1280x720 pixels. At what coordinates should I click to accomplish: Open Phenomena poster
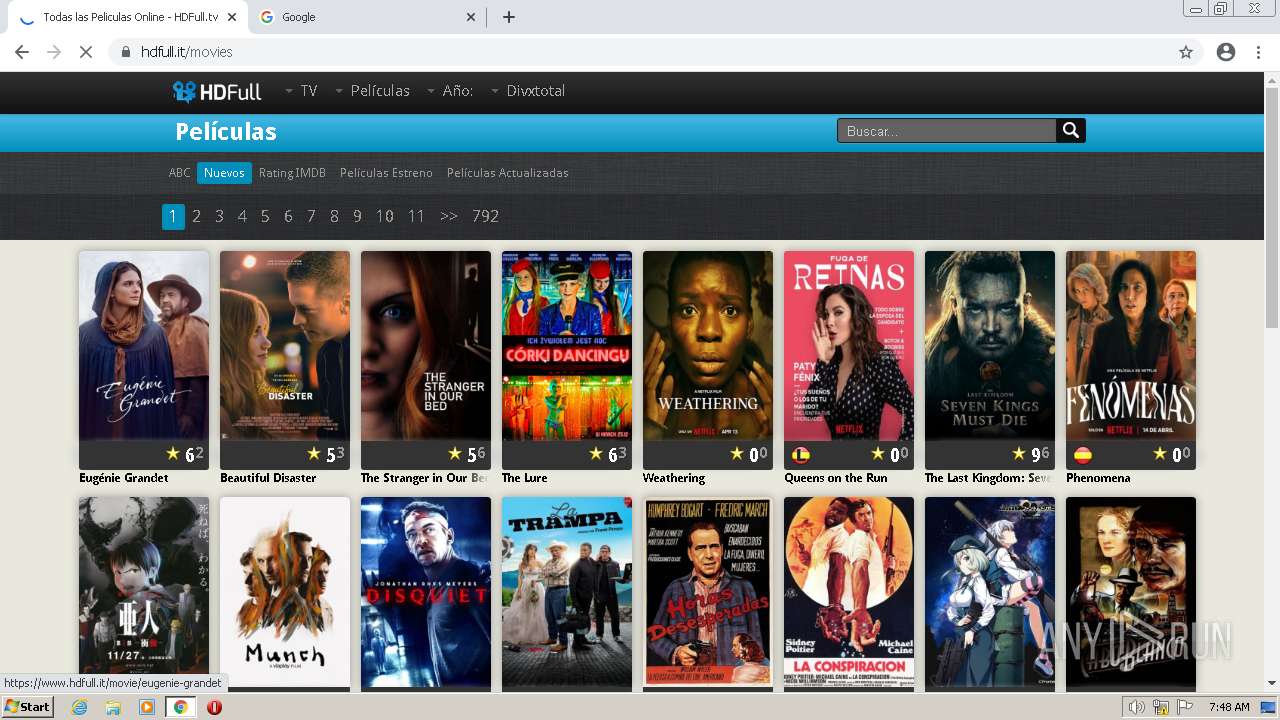pos(1131,345)
